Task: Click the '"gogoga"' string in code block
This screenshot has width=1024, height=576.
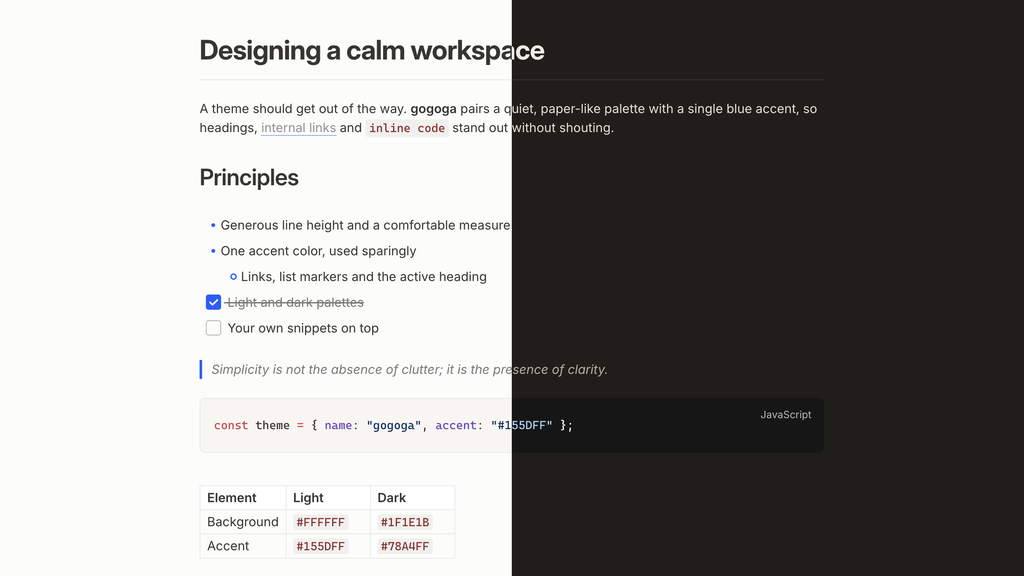Action: [394, 426]
